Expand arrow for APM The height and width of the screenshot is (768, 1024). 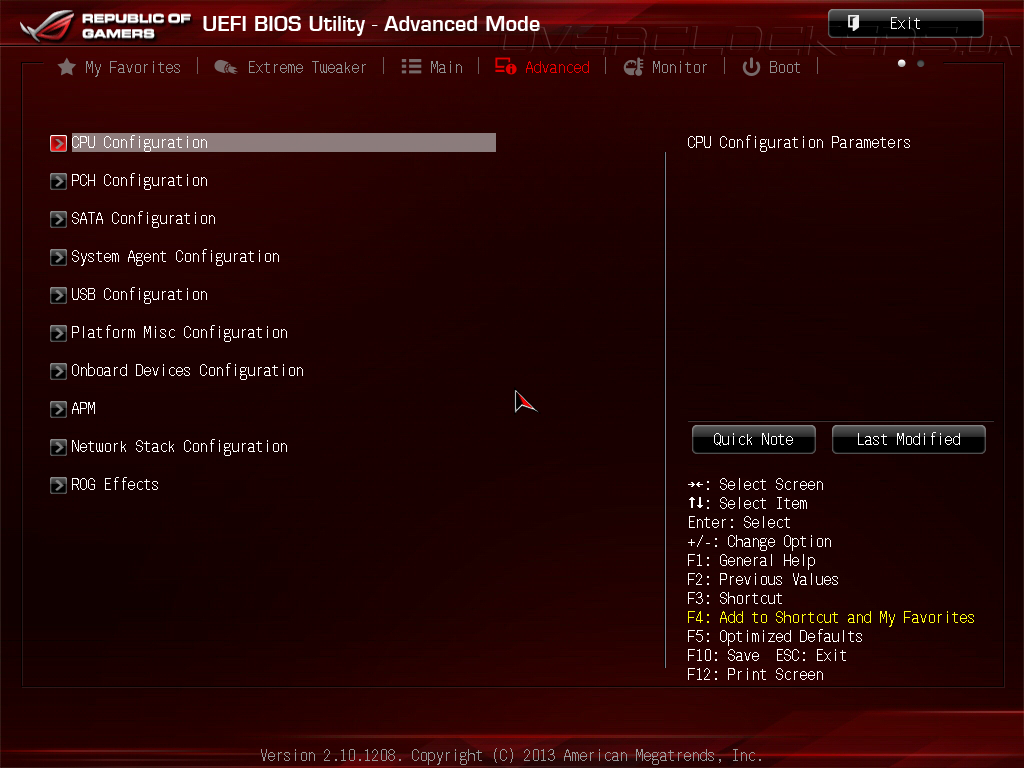[x=58, y=409]
